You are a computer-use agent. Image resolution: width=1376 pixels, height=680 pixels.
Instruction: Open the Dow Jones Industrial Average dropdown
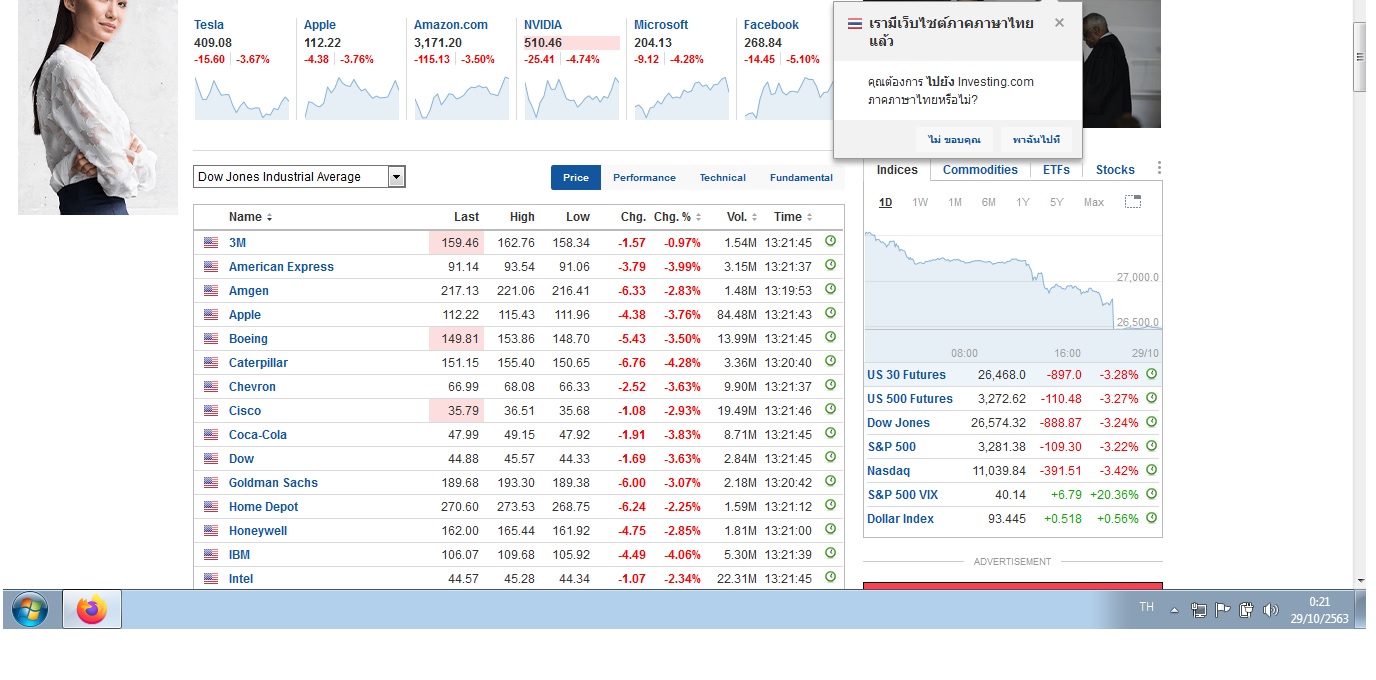pos(397,177)
